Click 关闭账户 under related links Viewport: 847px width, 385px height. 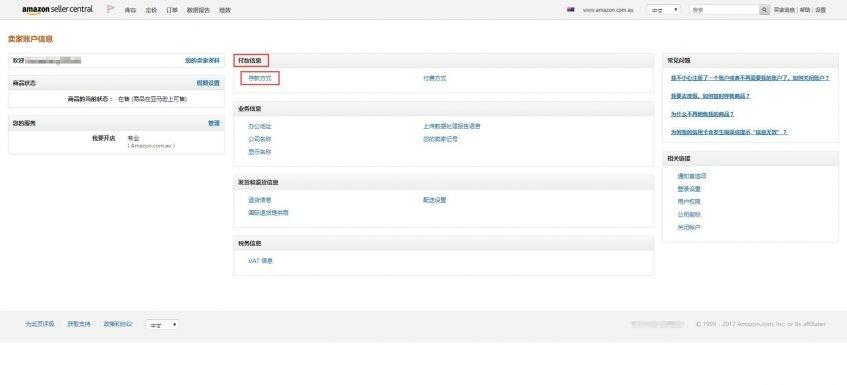[x=689, y=228]
